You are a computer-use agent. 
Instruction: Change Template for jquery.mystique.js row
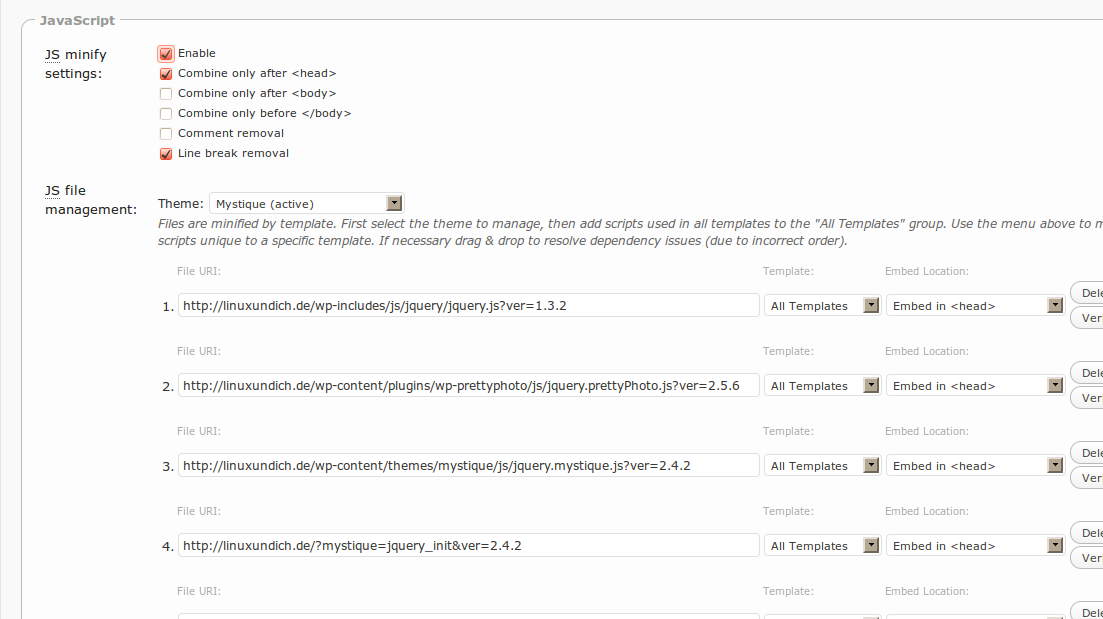pos(821,466)
